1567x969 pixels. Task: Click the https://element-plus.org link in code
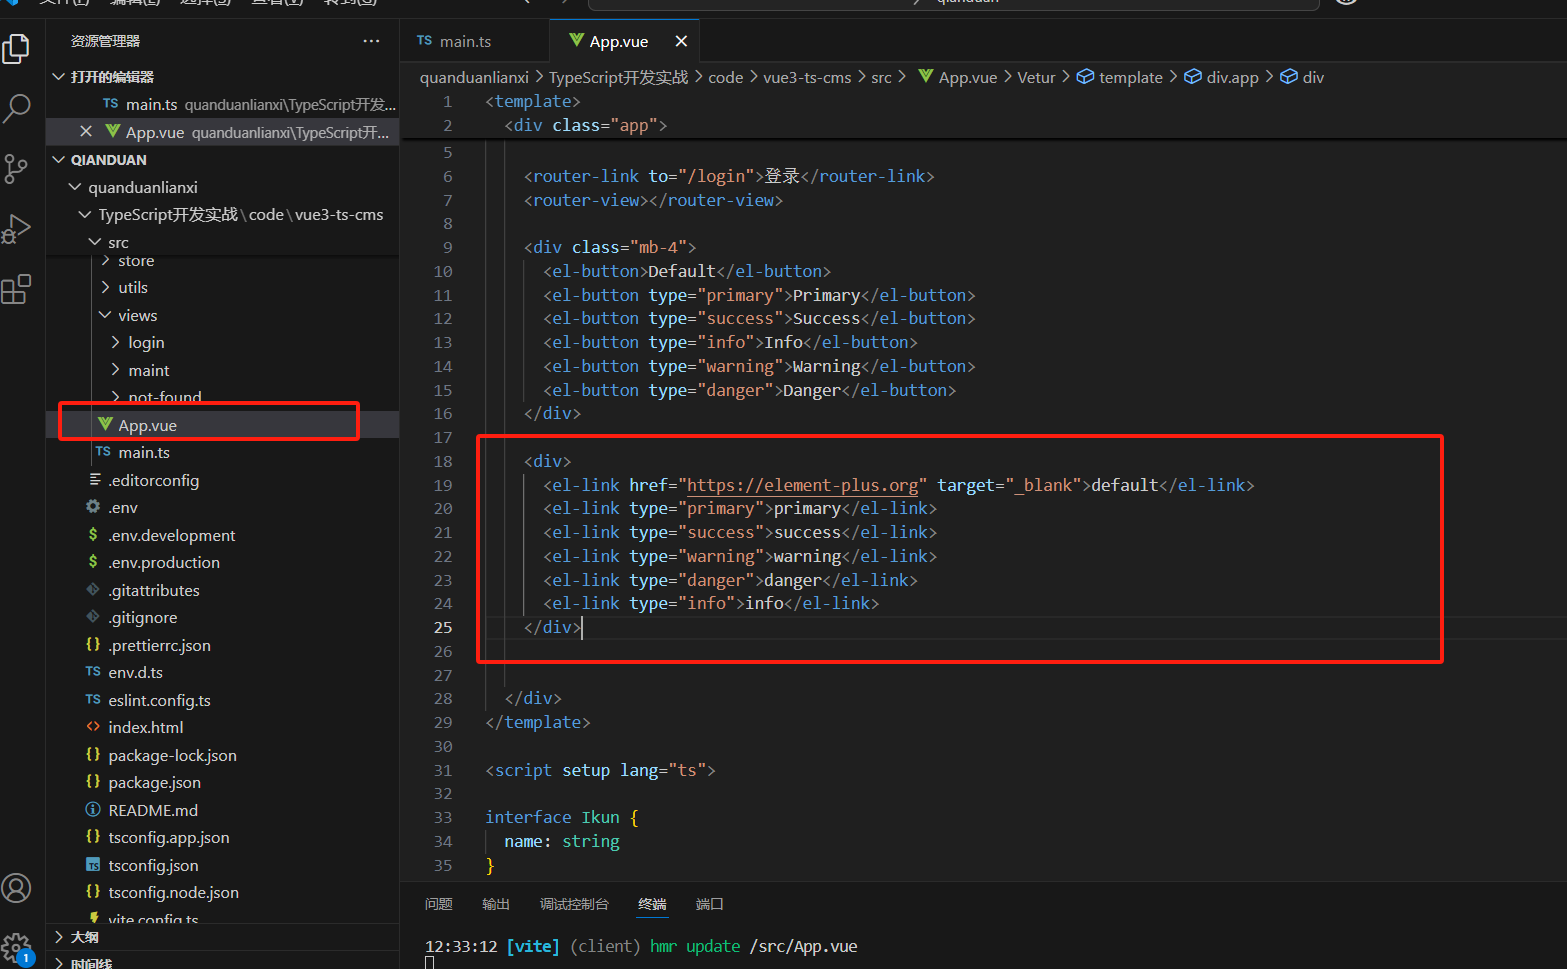pyautogui.click(x=802, y=485)
